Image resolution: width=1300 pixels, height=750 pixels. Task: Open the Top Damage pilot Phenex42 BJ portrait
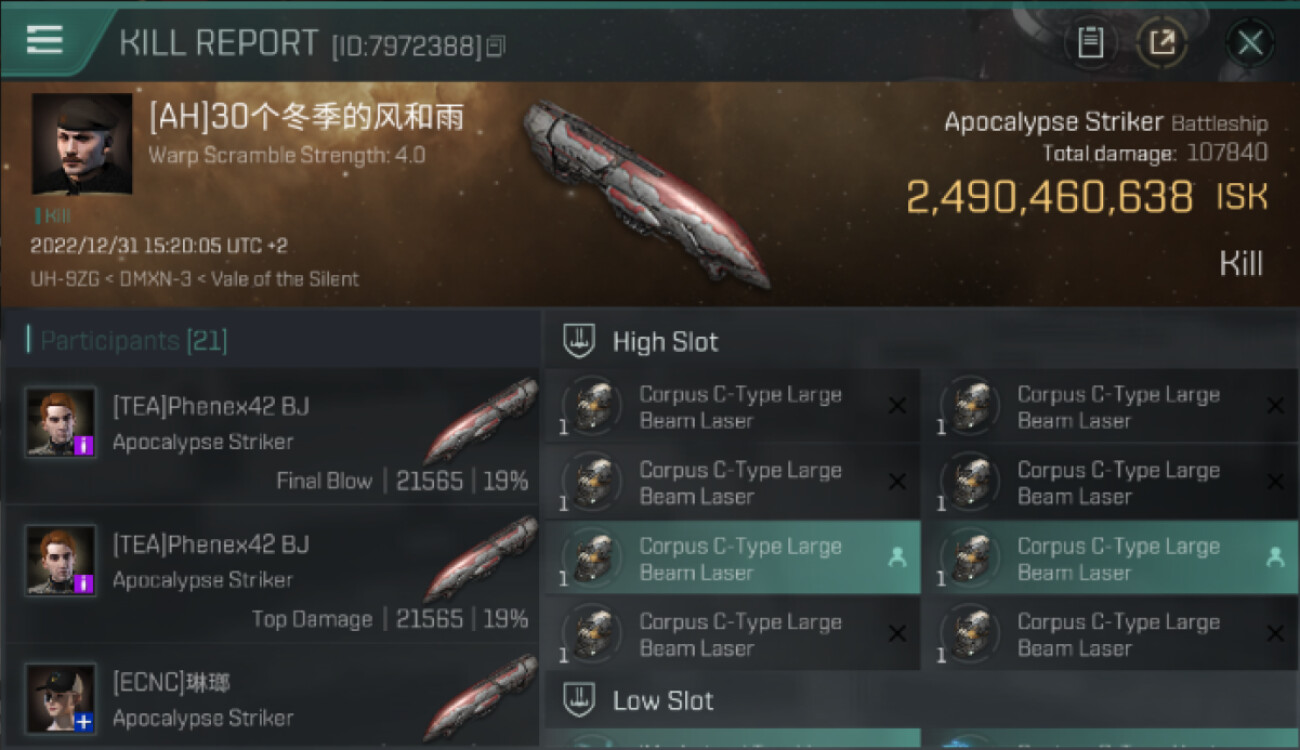(x=61, y=560)
